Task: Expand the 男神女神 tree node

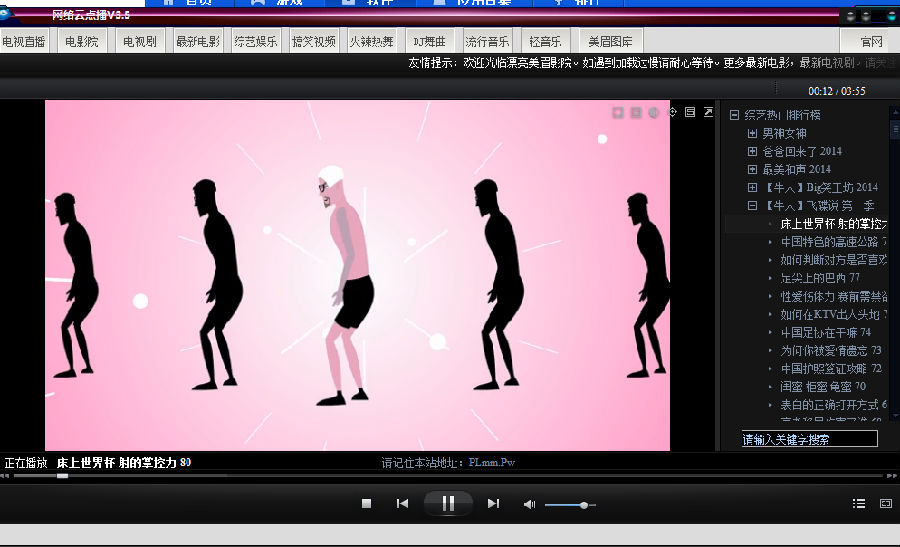Action: click(752, 133)
